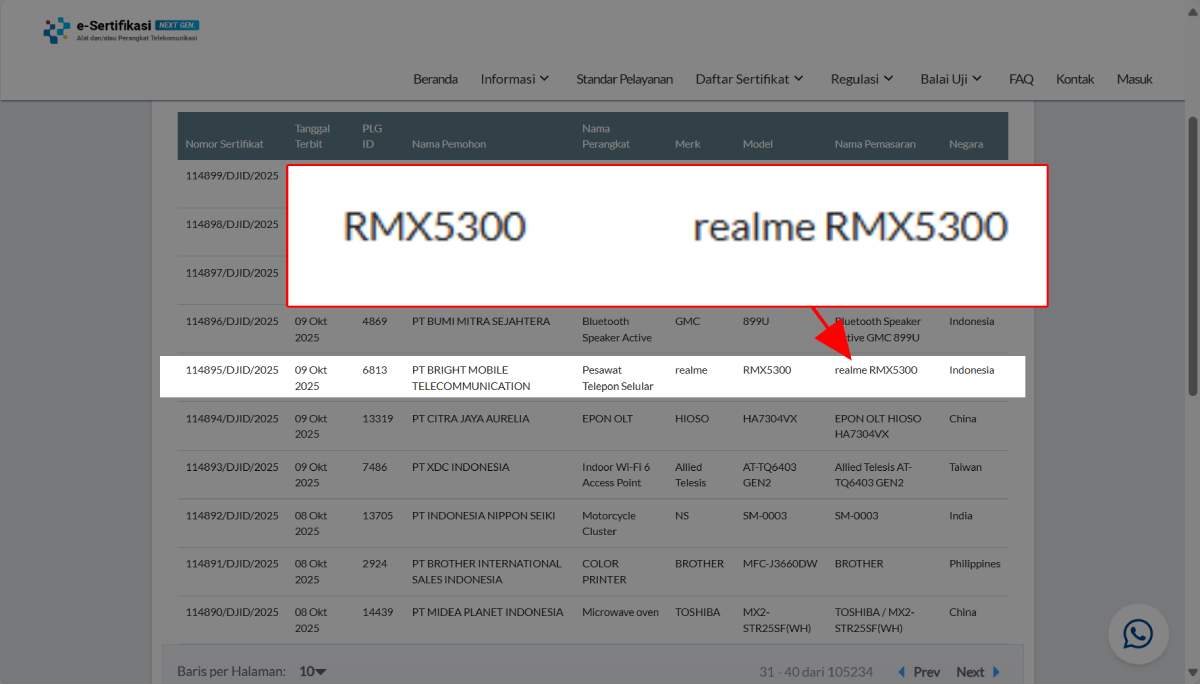Expand the Daftar Sertifikat dropdown

(749, 79)
